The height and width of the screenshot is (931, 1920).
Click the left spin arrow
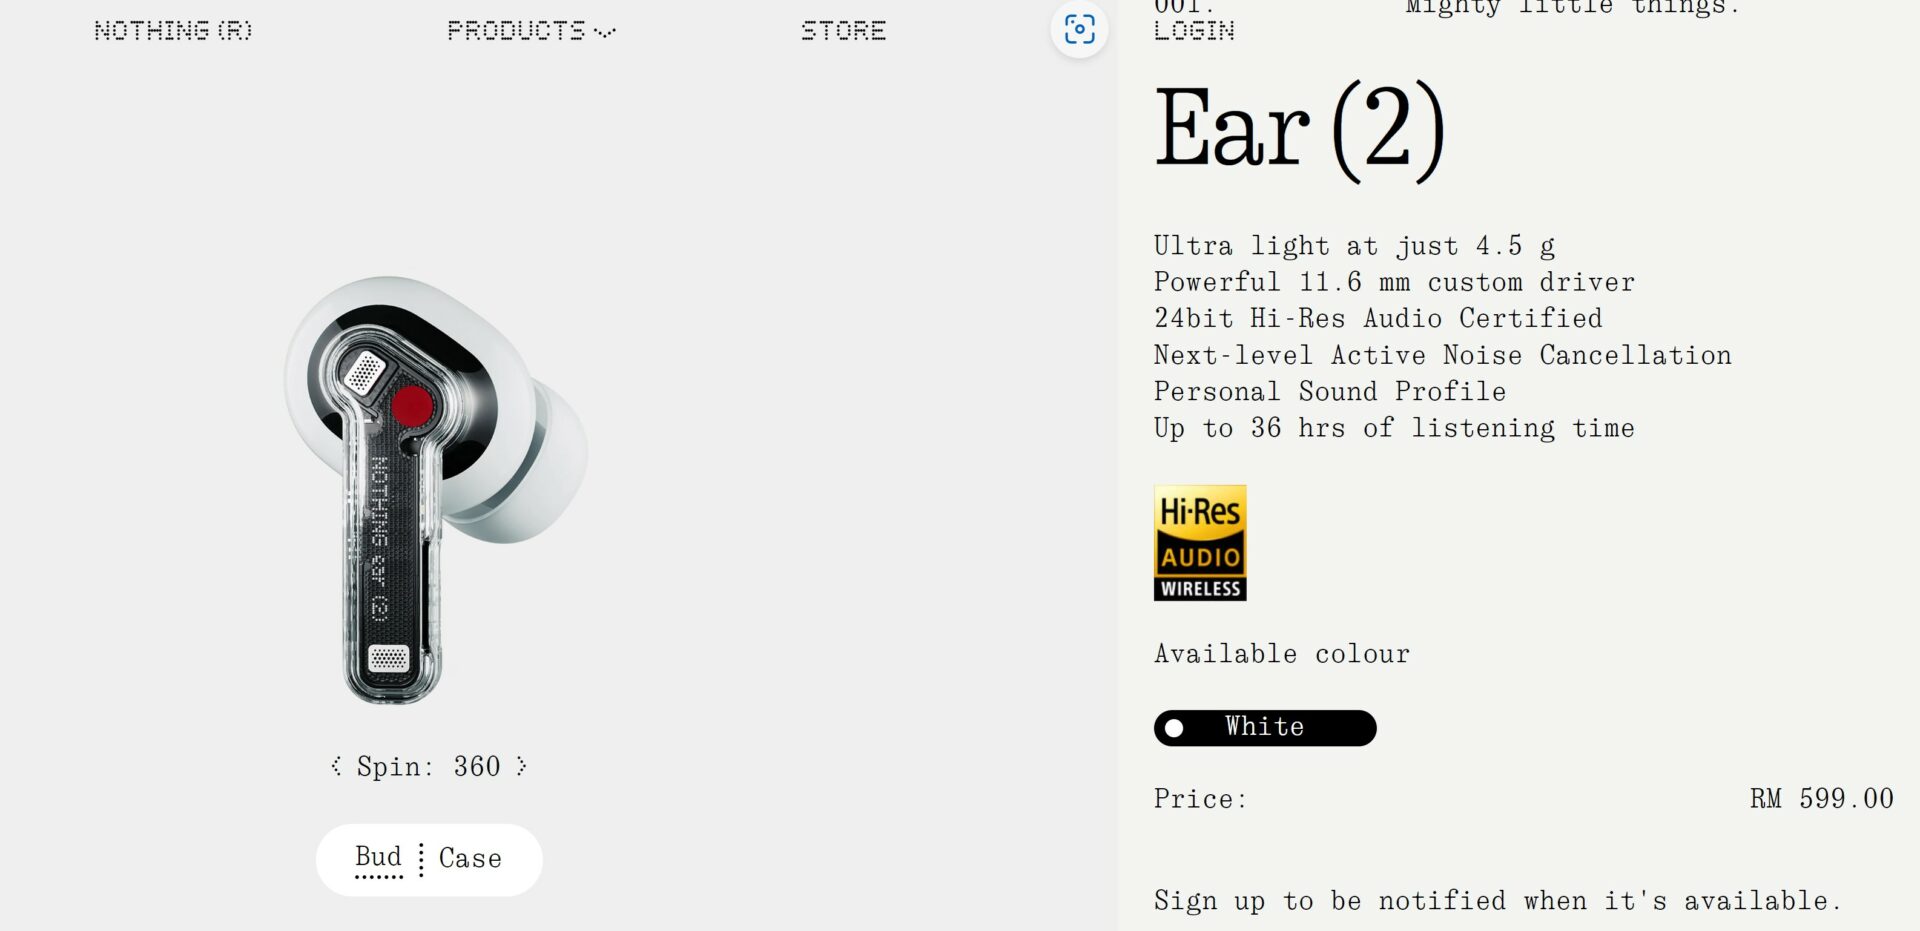pyautogui.click(x=337, y=766)
